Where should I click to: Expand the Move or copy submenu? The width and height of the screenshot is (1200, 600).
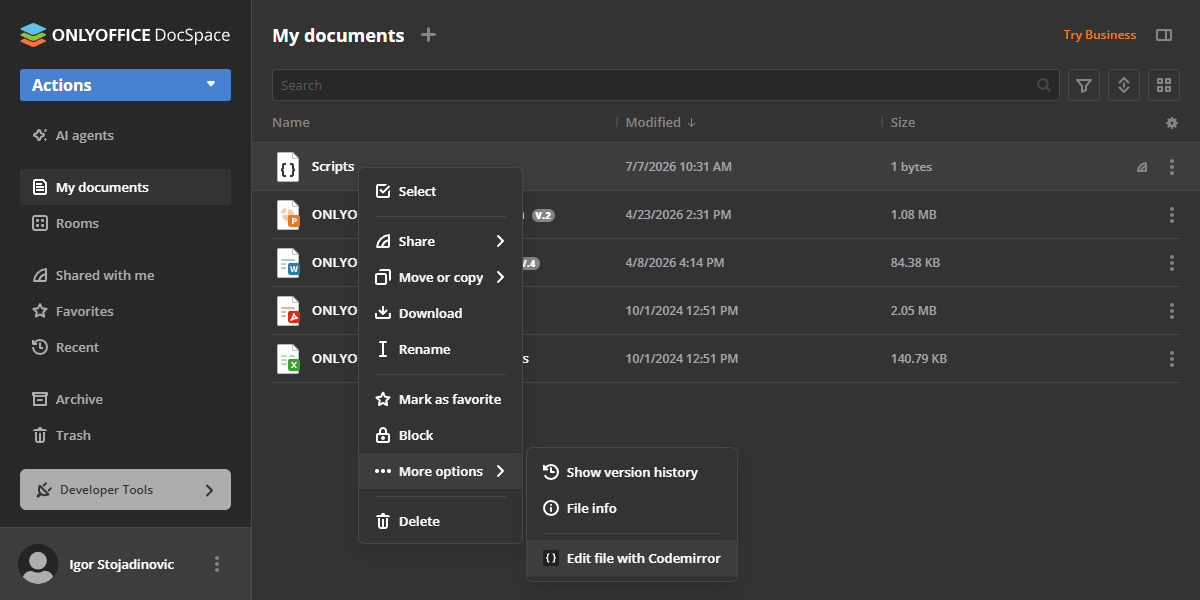click(440, 277)
